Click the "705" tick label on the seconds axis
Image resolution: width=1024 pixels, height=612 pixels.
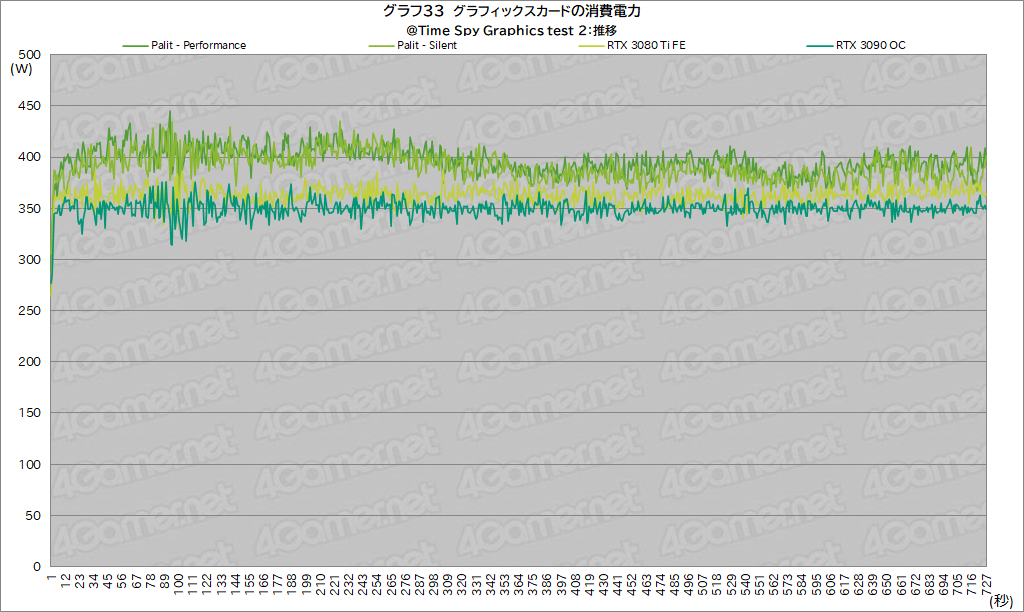click(958, 583)
